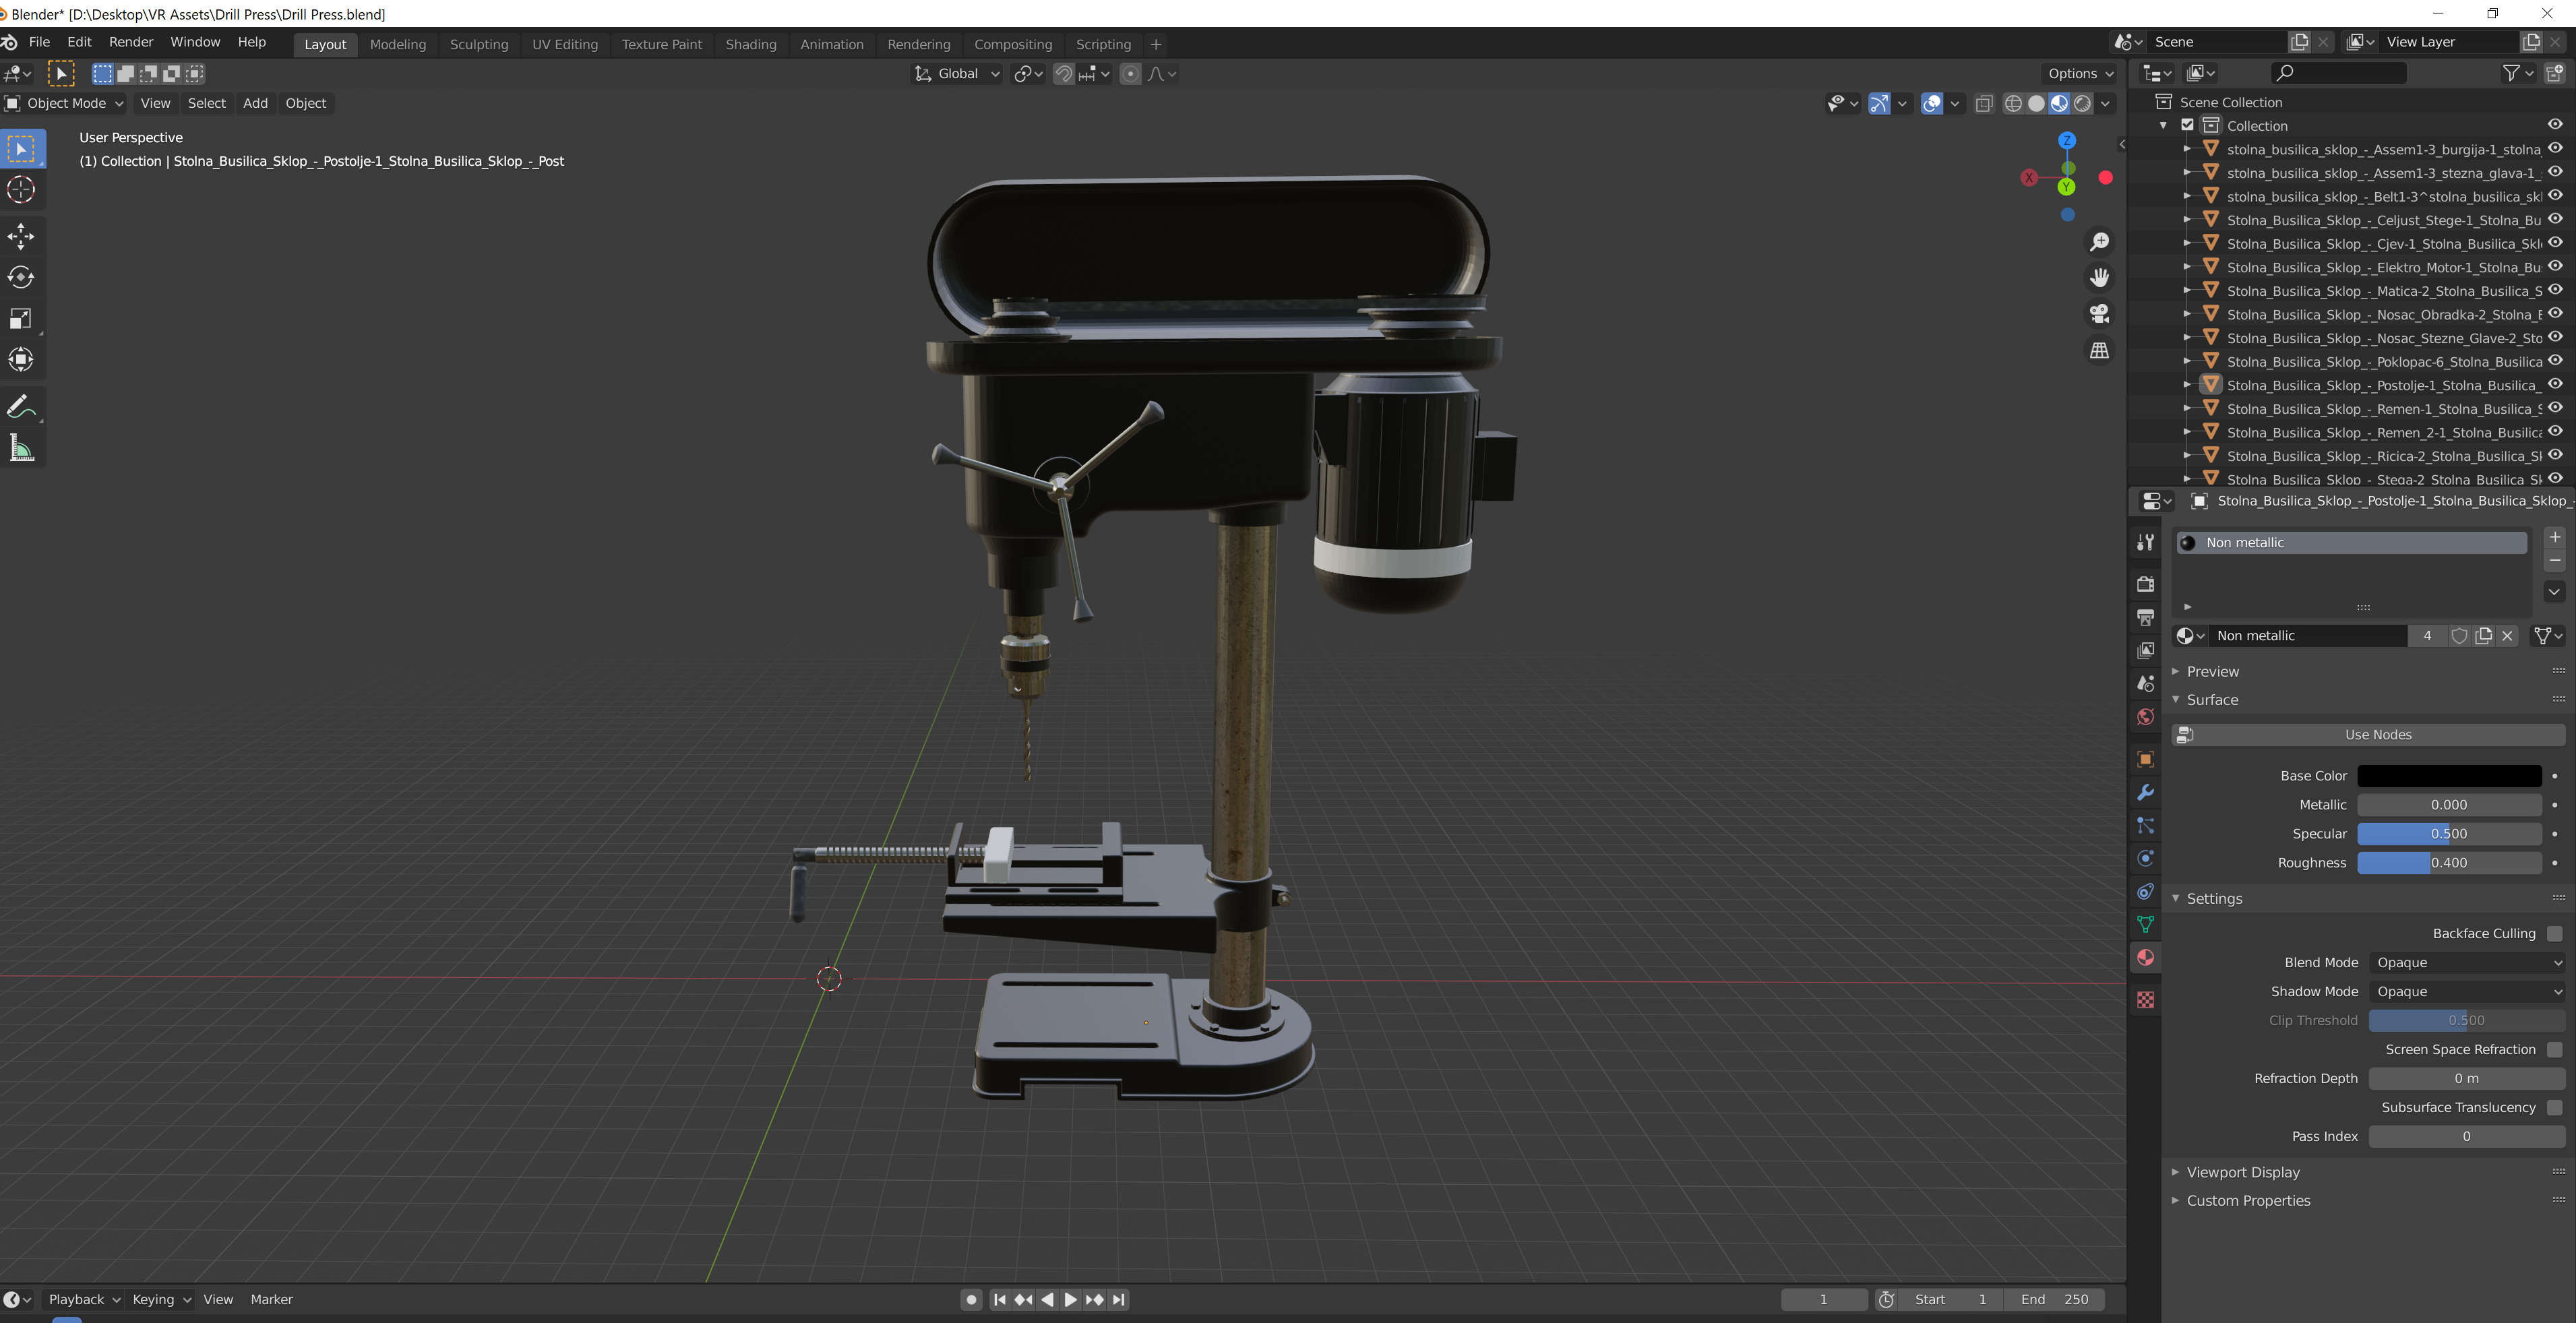The height and width of the screenshot is (1323, 2576).
Task: Switch perspective/orthographic grid icon
Action: (x=2099, y=351)
